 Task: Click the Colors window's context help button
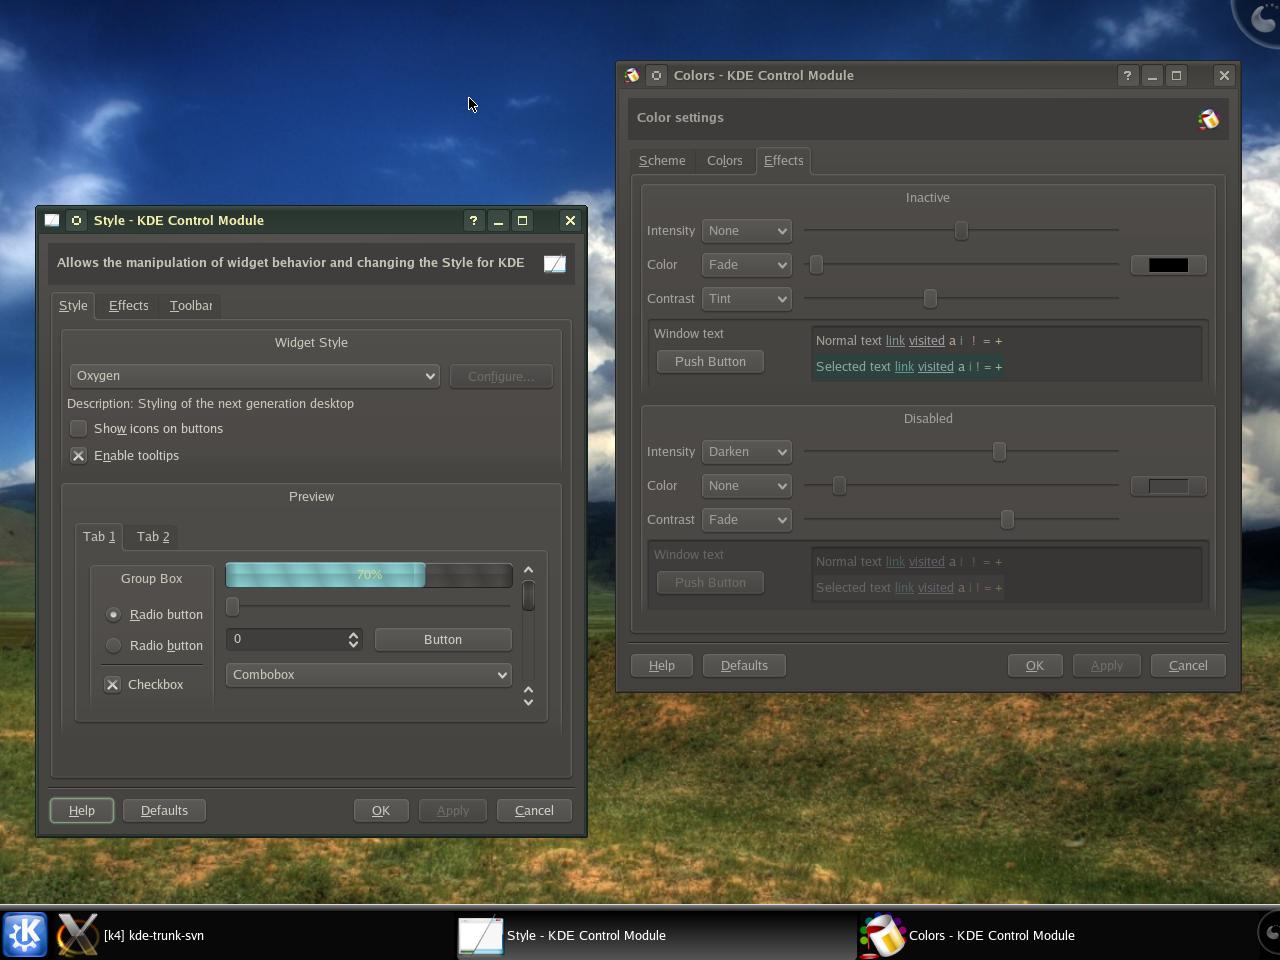pyautogui.click(x=1127, y=76)
